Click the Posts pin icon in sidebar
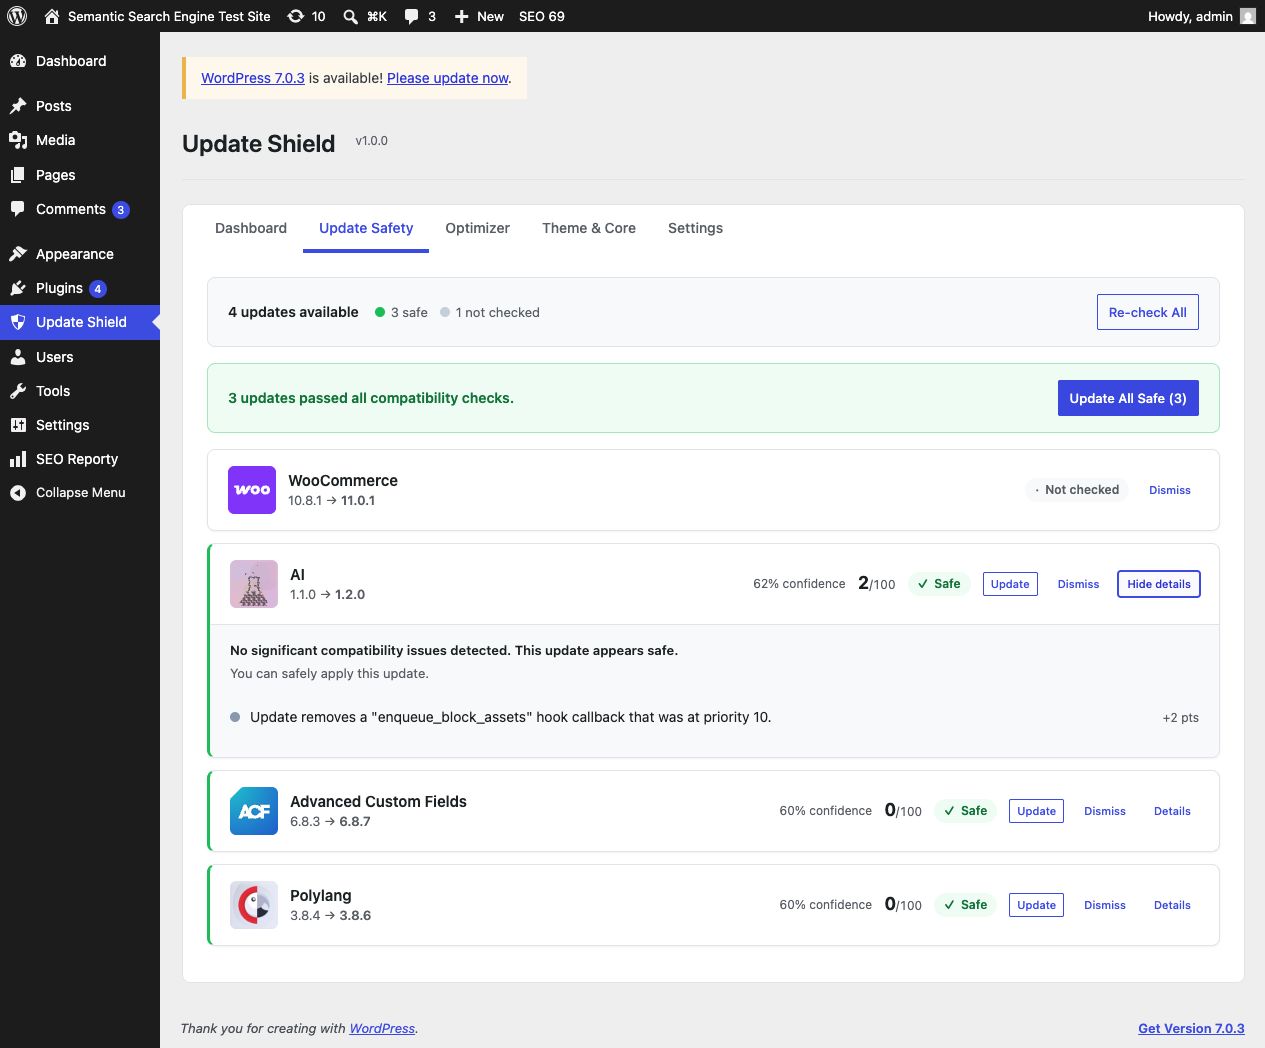 18,106
